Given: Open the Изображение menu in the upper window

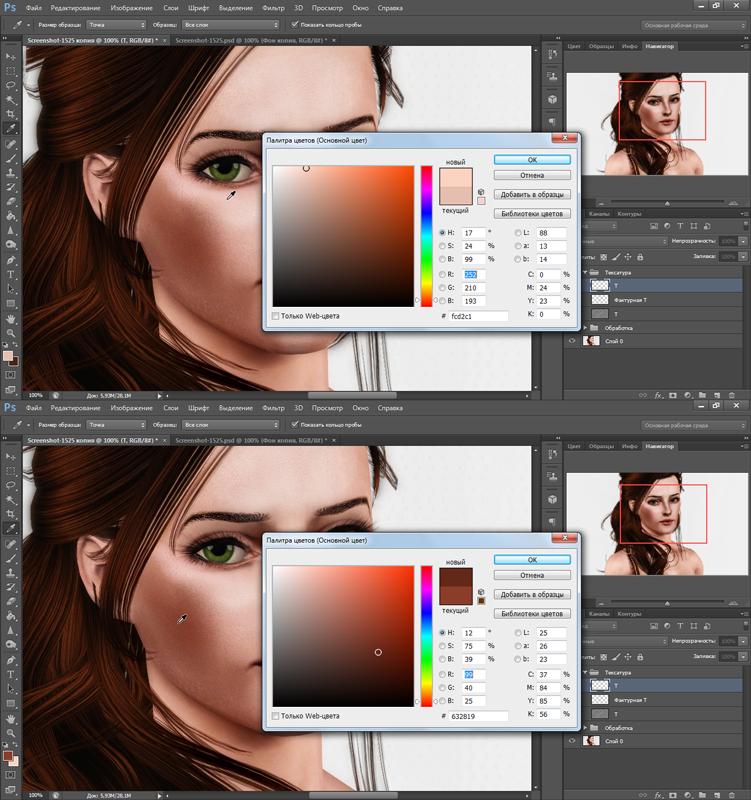Looking at the screenshot, I should coord(132,8).
